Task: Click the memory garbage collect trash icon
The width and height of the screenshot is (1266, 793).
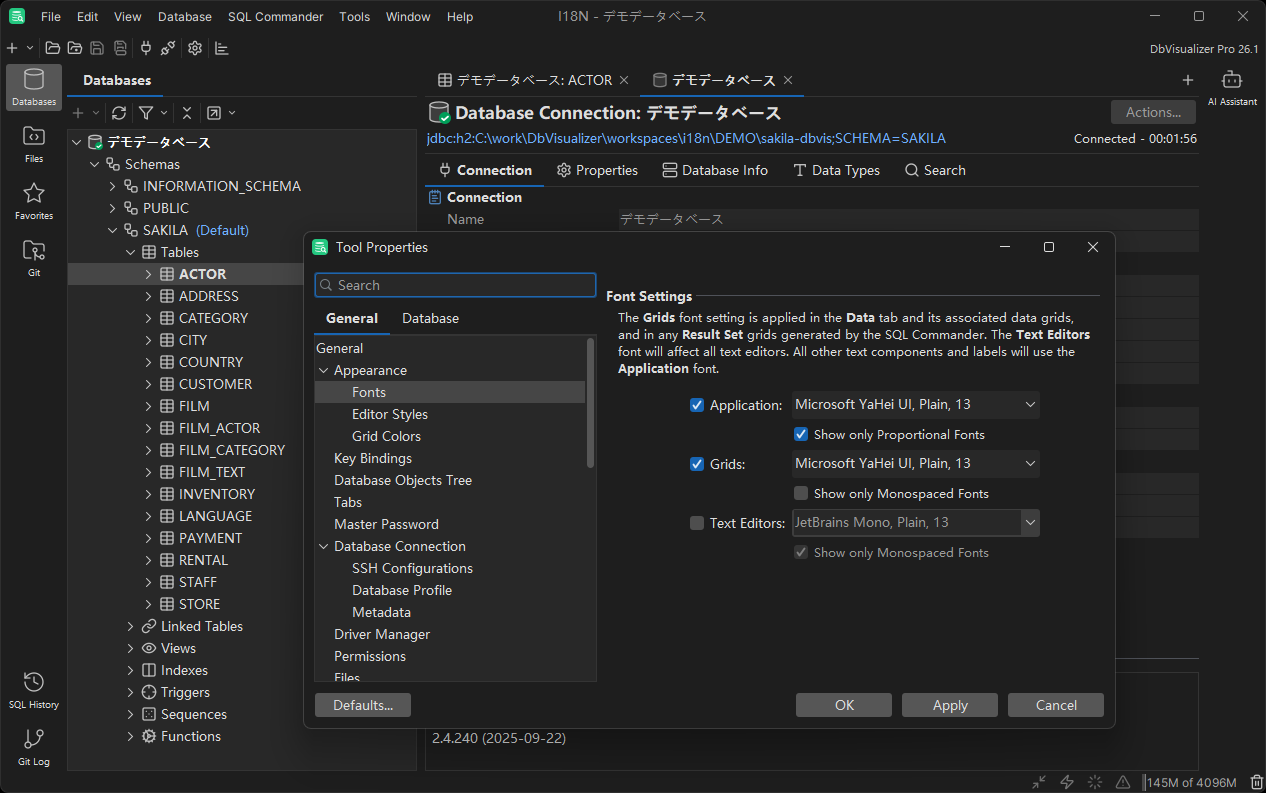Action: click(x=1256, y=782)
